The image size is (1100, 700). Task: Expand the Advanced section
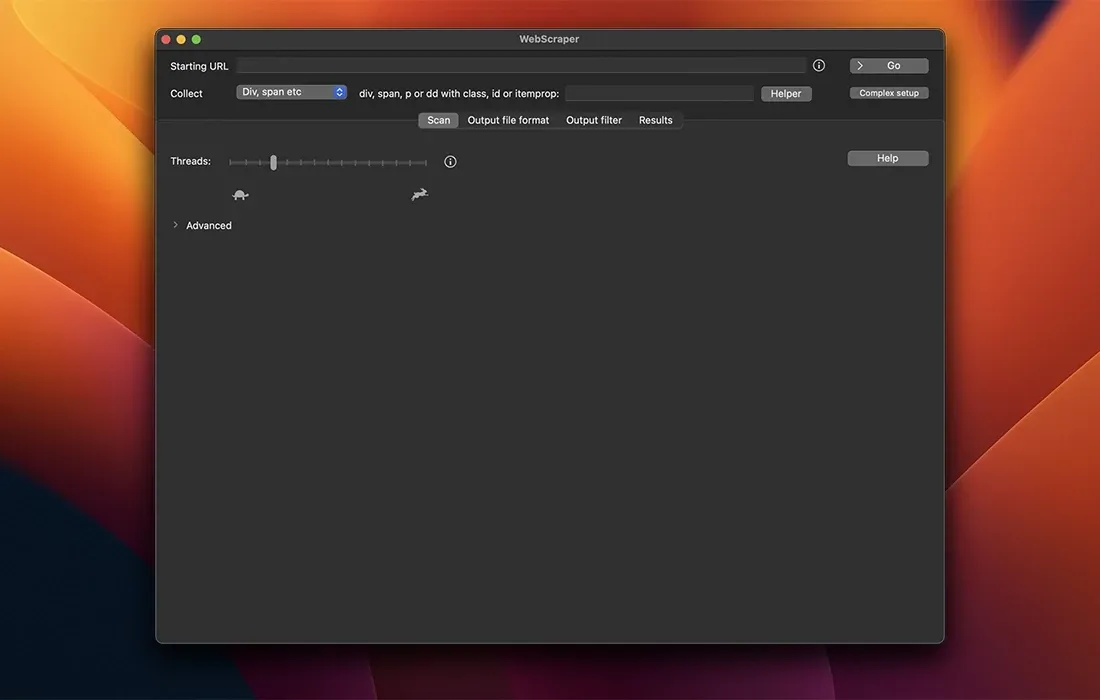pos(176,225)
